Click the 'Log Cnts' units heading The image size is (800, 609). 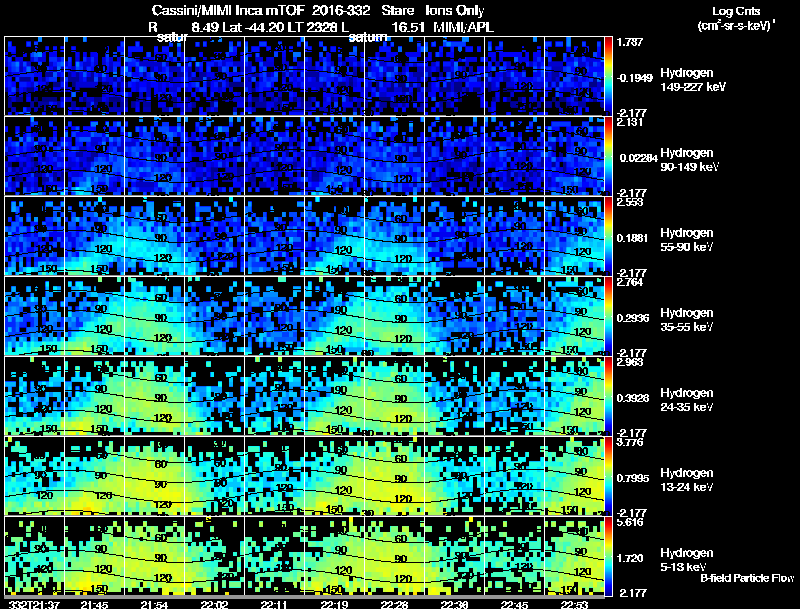coord(736,11)
